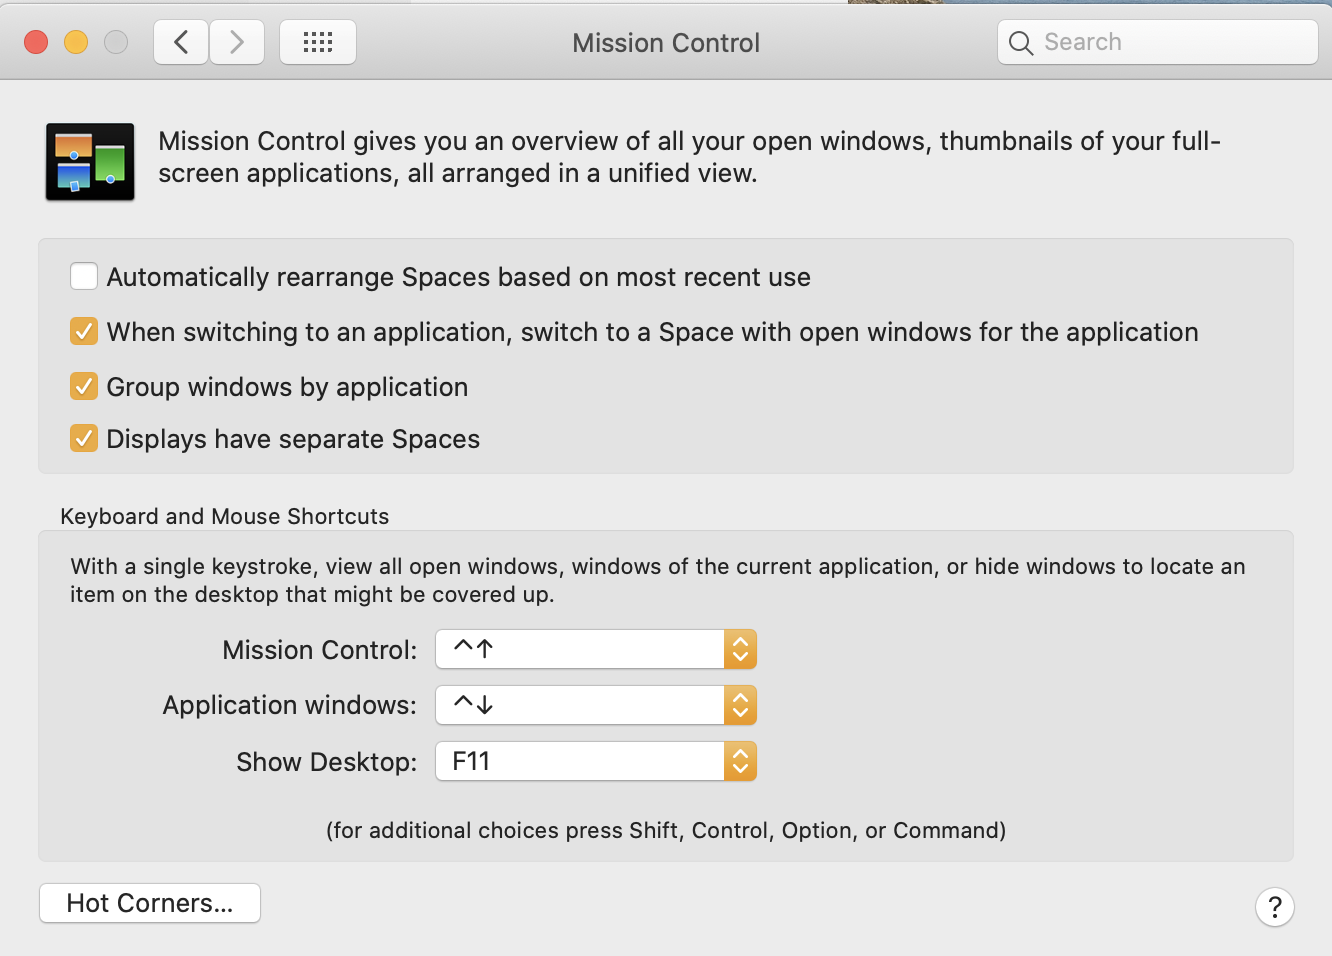Click the yellow minimize window button
This screenshot has width=1332, height=956.
[x=76, y=42]
